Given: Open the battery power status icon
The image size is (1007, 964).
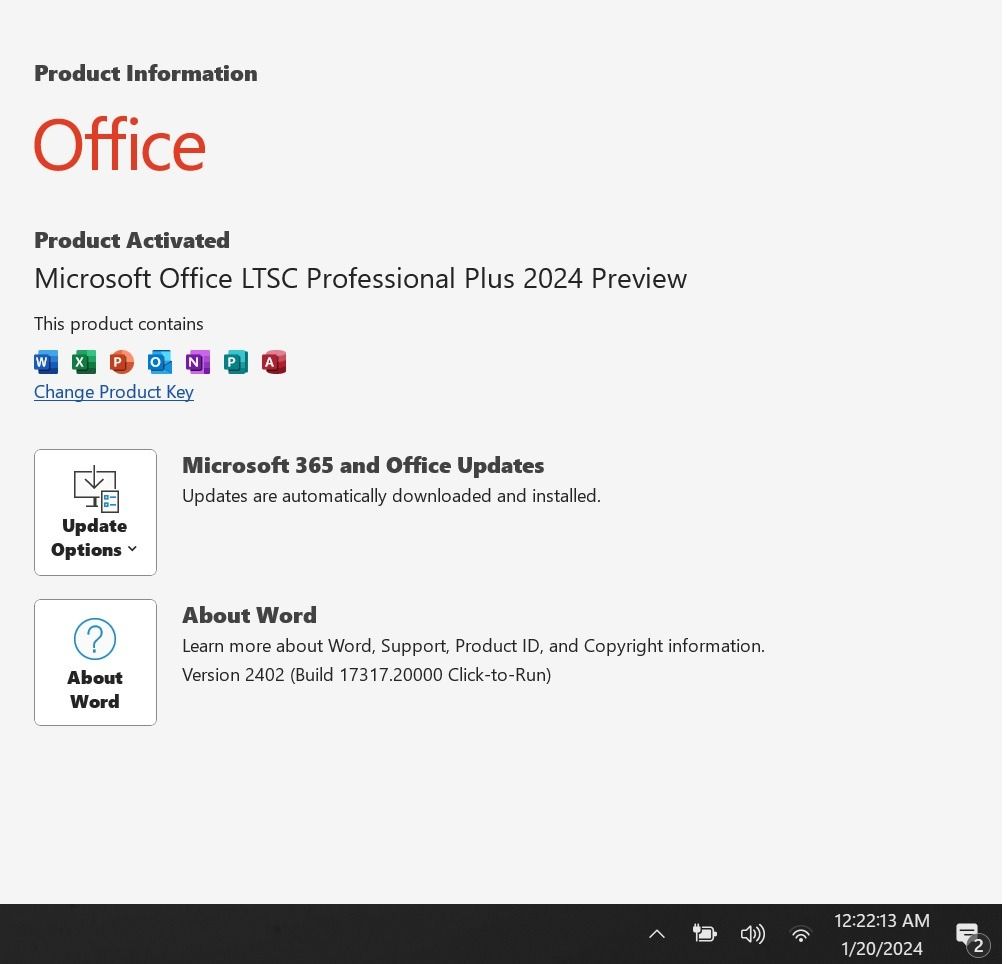Looking at the screenshot, I should pyautogui.click(x=705, y=934).
